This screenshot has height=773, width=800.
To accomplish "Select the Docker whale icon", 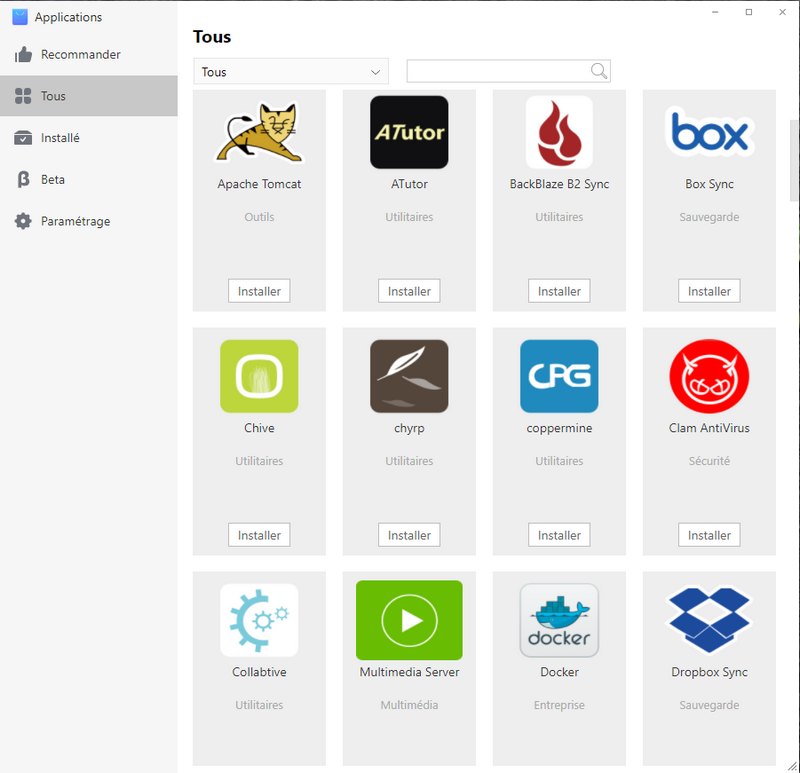I will click(x=559, y=620).
